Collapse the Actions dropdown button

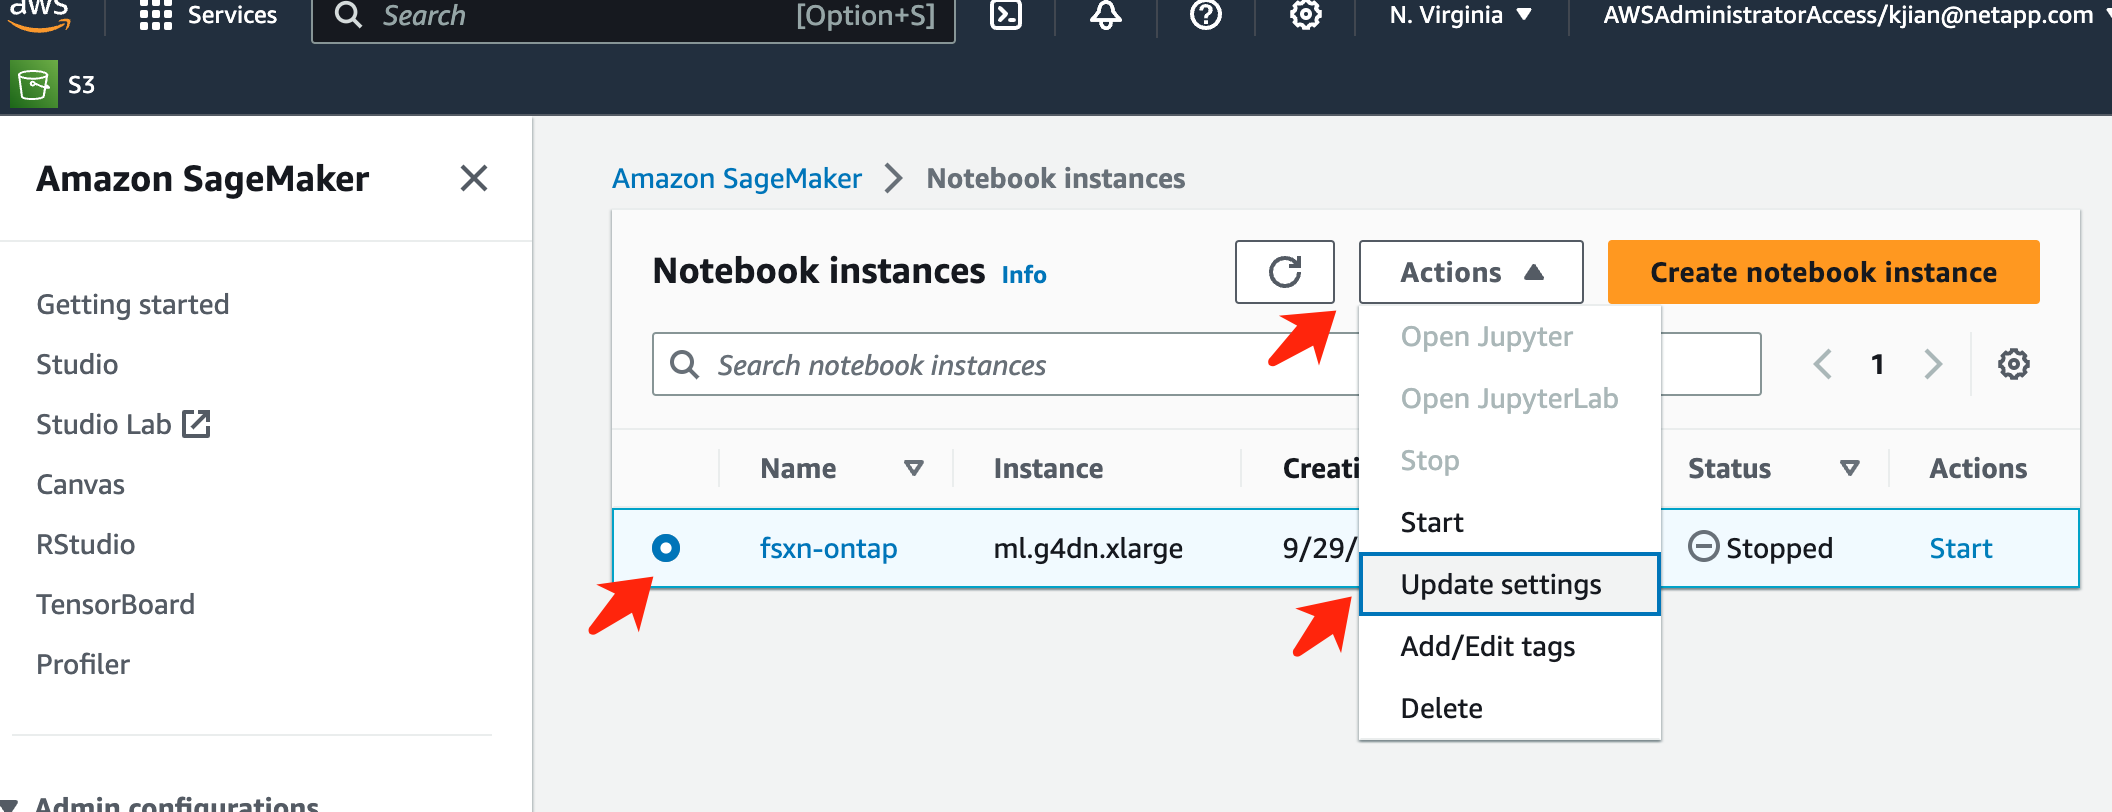pos(1470,272)
